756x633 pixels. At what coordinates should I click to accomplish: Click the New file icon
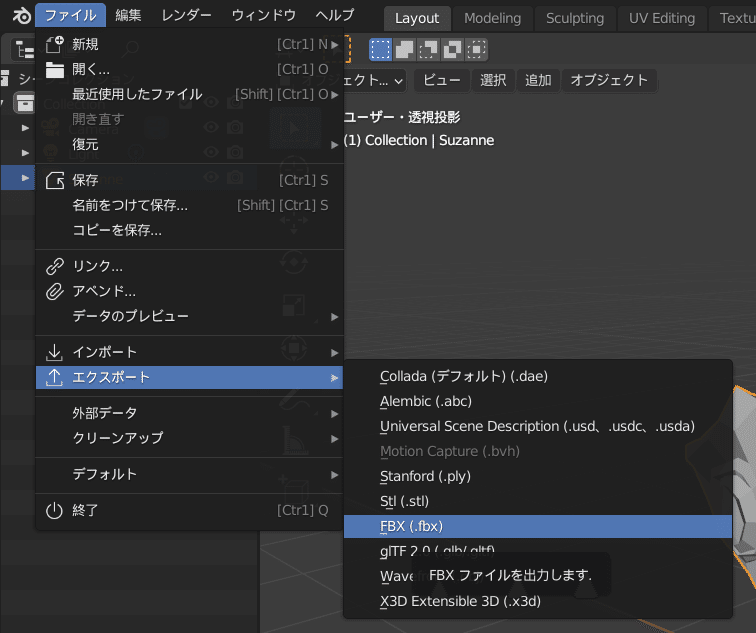point(54,44)
